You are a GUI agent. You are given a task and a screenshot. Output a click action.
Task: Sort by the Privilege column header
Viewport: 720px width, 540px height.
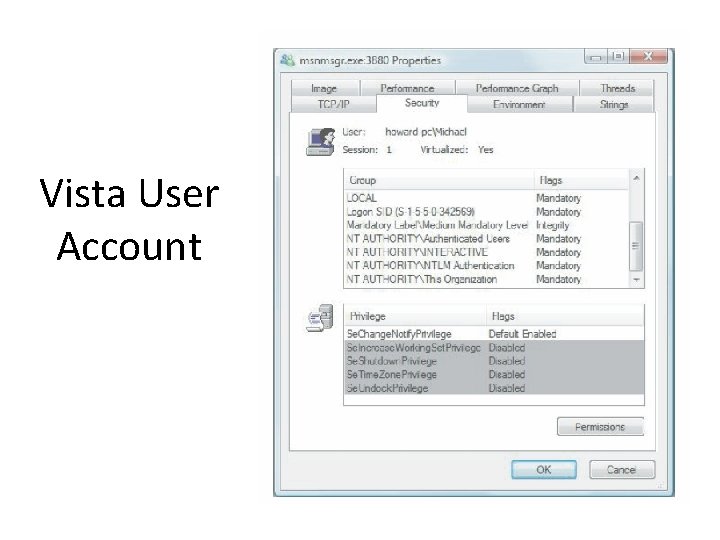click(415, 316)
